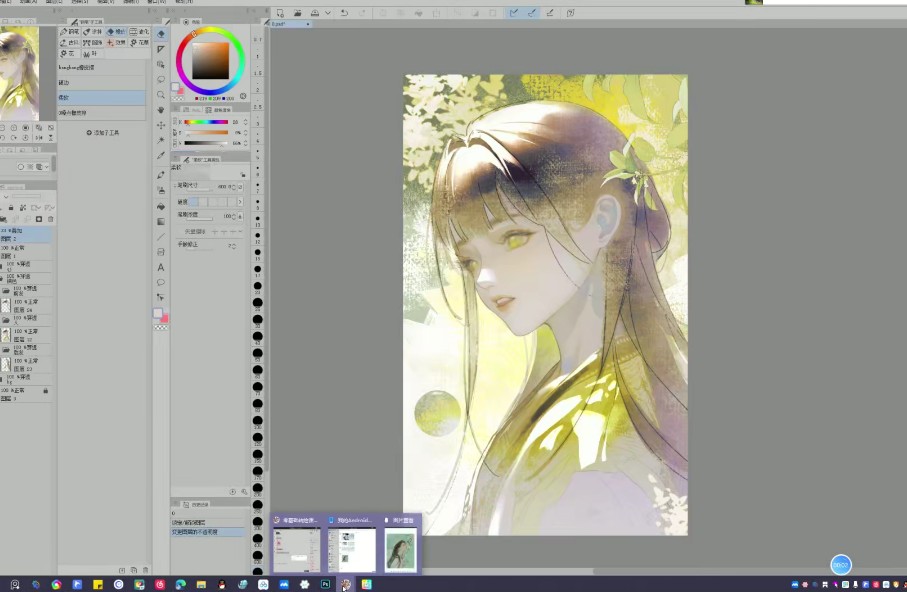907x592 pixels.
Task: Select the Hand tool
Action: [x=161, y=109]
